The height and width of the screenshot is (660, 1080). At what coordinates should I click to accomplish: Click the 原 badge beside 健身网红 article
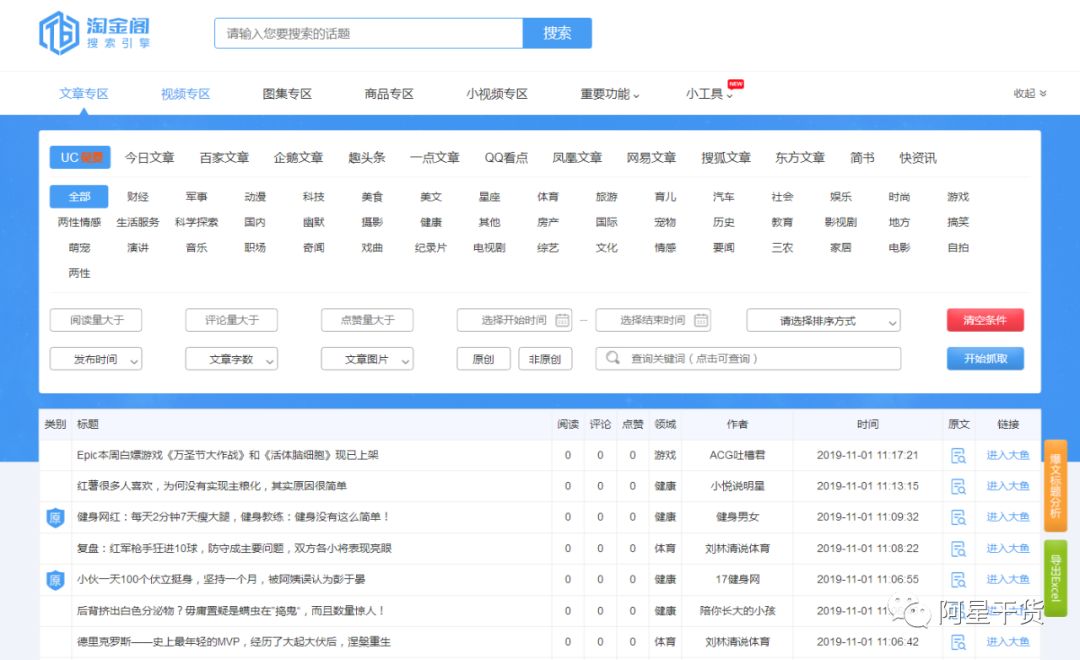coord(55,517)
